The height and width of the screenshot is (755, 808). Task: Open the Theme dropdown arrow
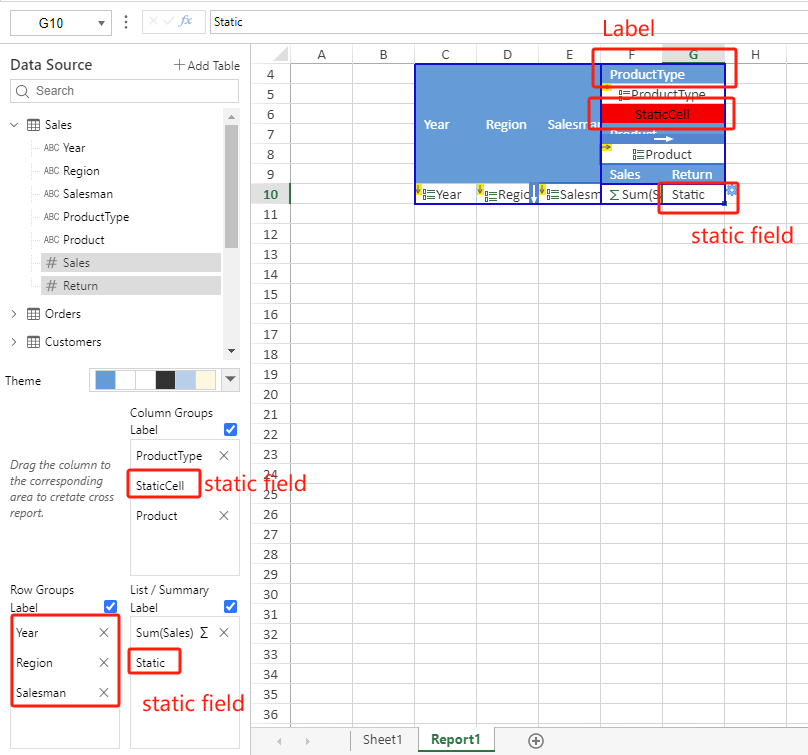point(231,380)
